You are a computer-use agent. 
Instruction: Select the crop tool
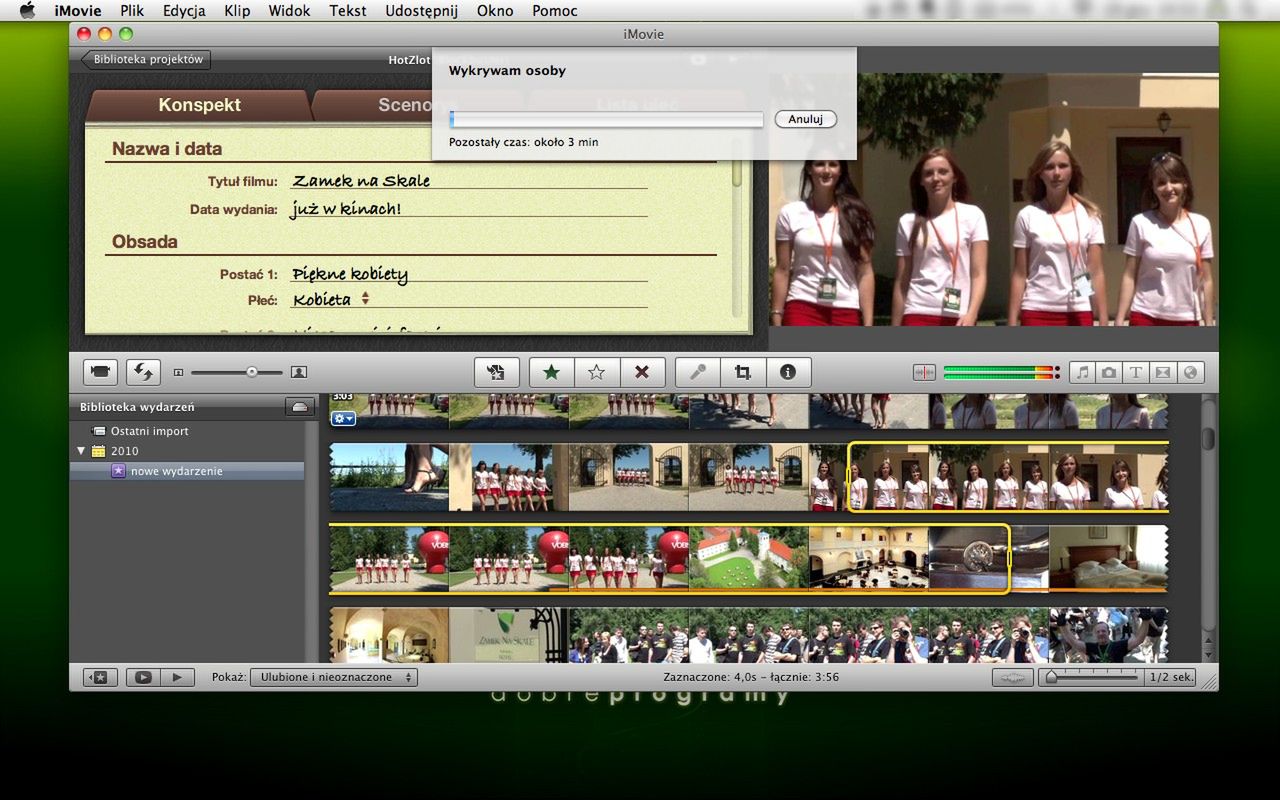pyautogui.click(x=742, y=372)
